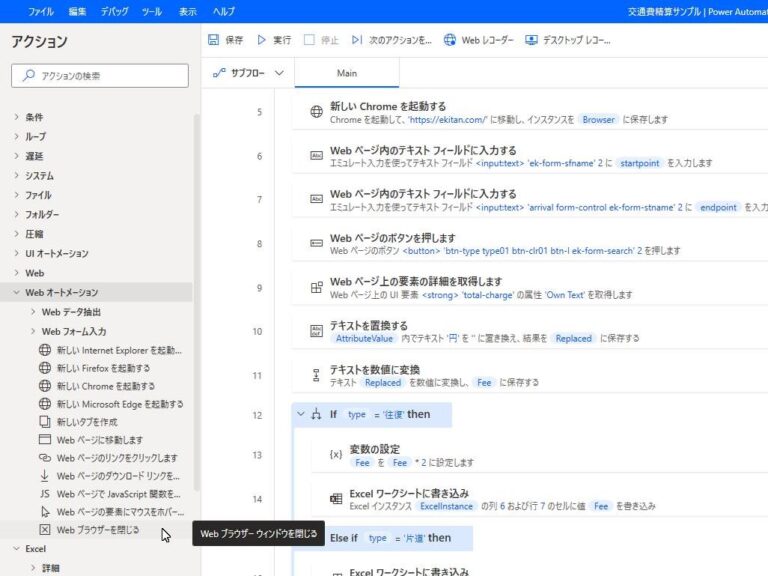
Task: Click the AttributeValue variable token
Action: (364, 338)
